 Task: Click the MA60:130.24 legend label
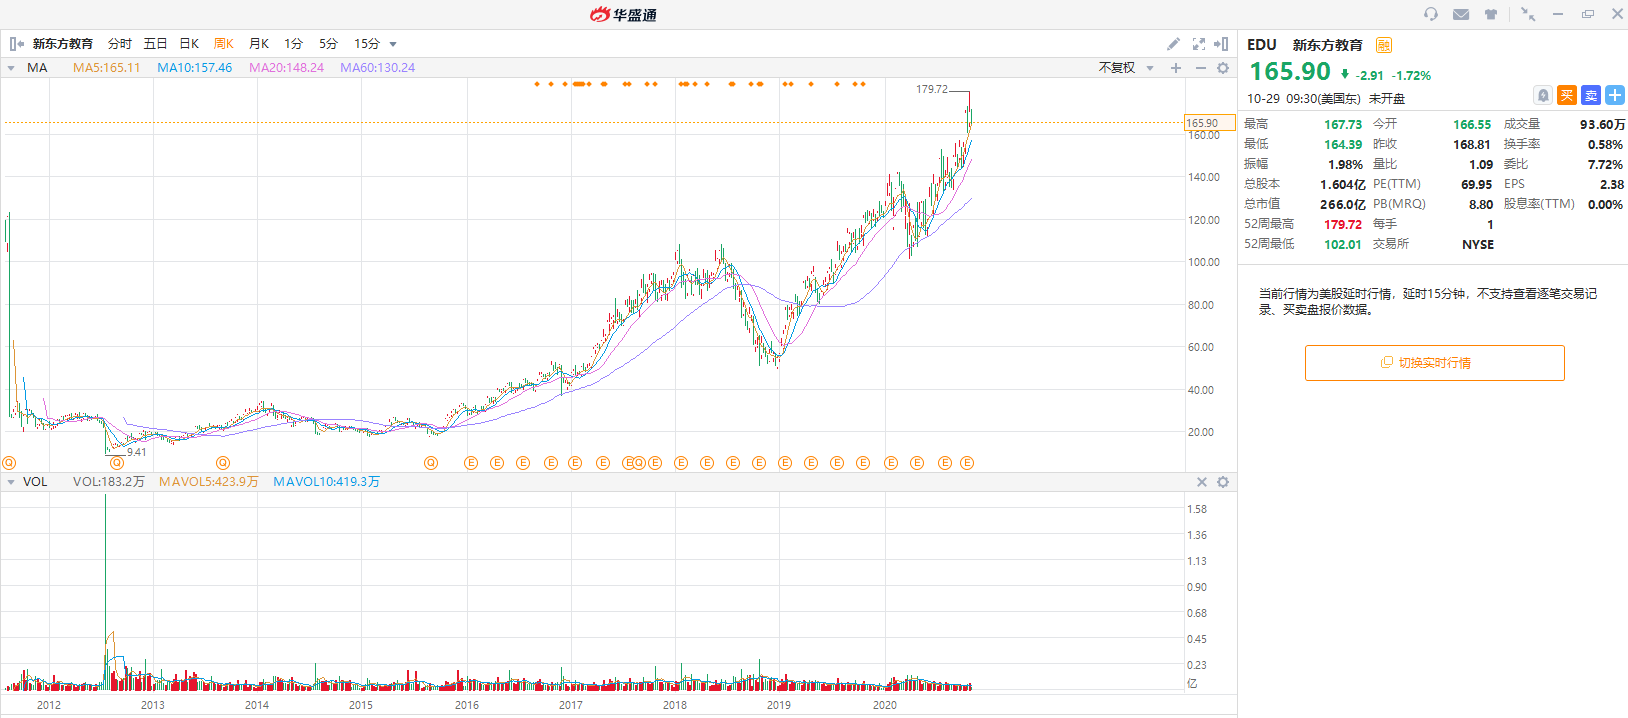[x=377, y=68]
